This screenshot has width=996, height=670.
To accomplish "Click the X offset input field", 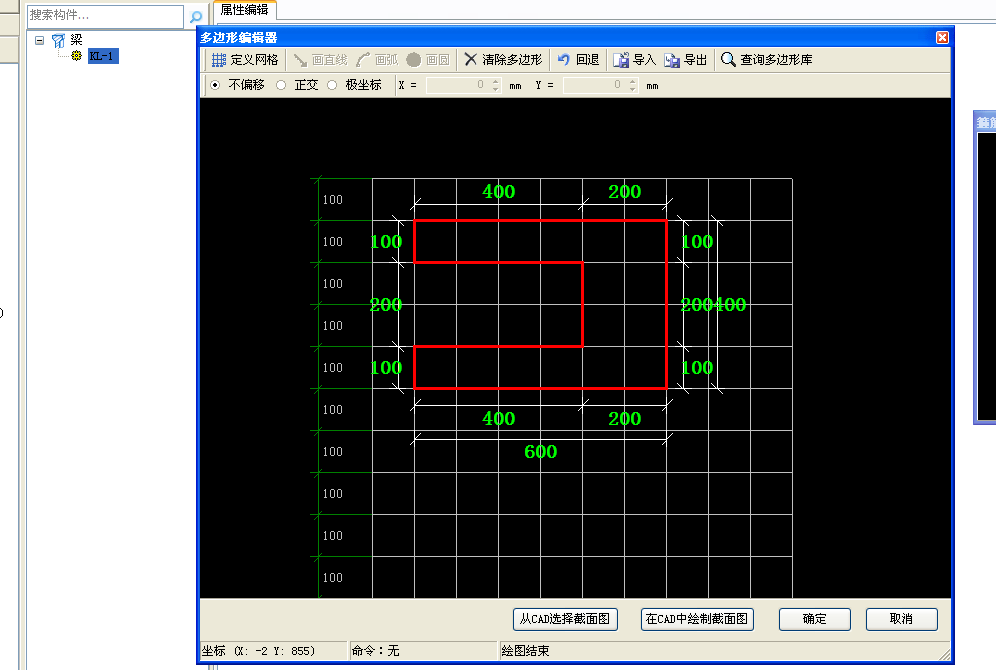I will pos(459,85).
